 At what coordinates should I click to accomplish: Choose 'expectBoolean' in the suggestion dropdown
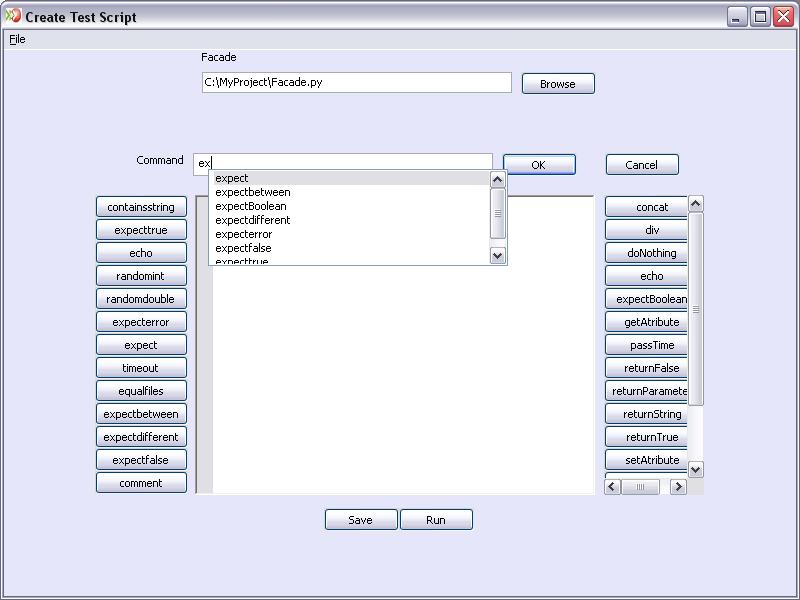(251, 206)
